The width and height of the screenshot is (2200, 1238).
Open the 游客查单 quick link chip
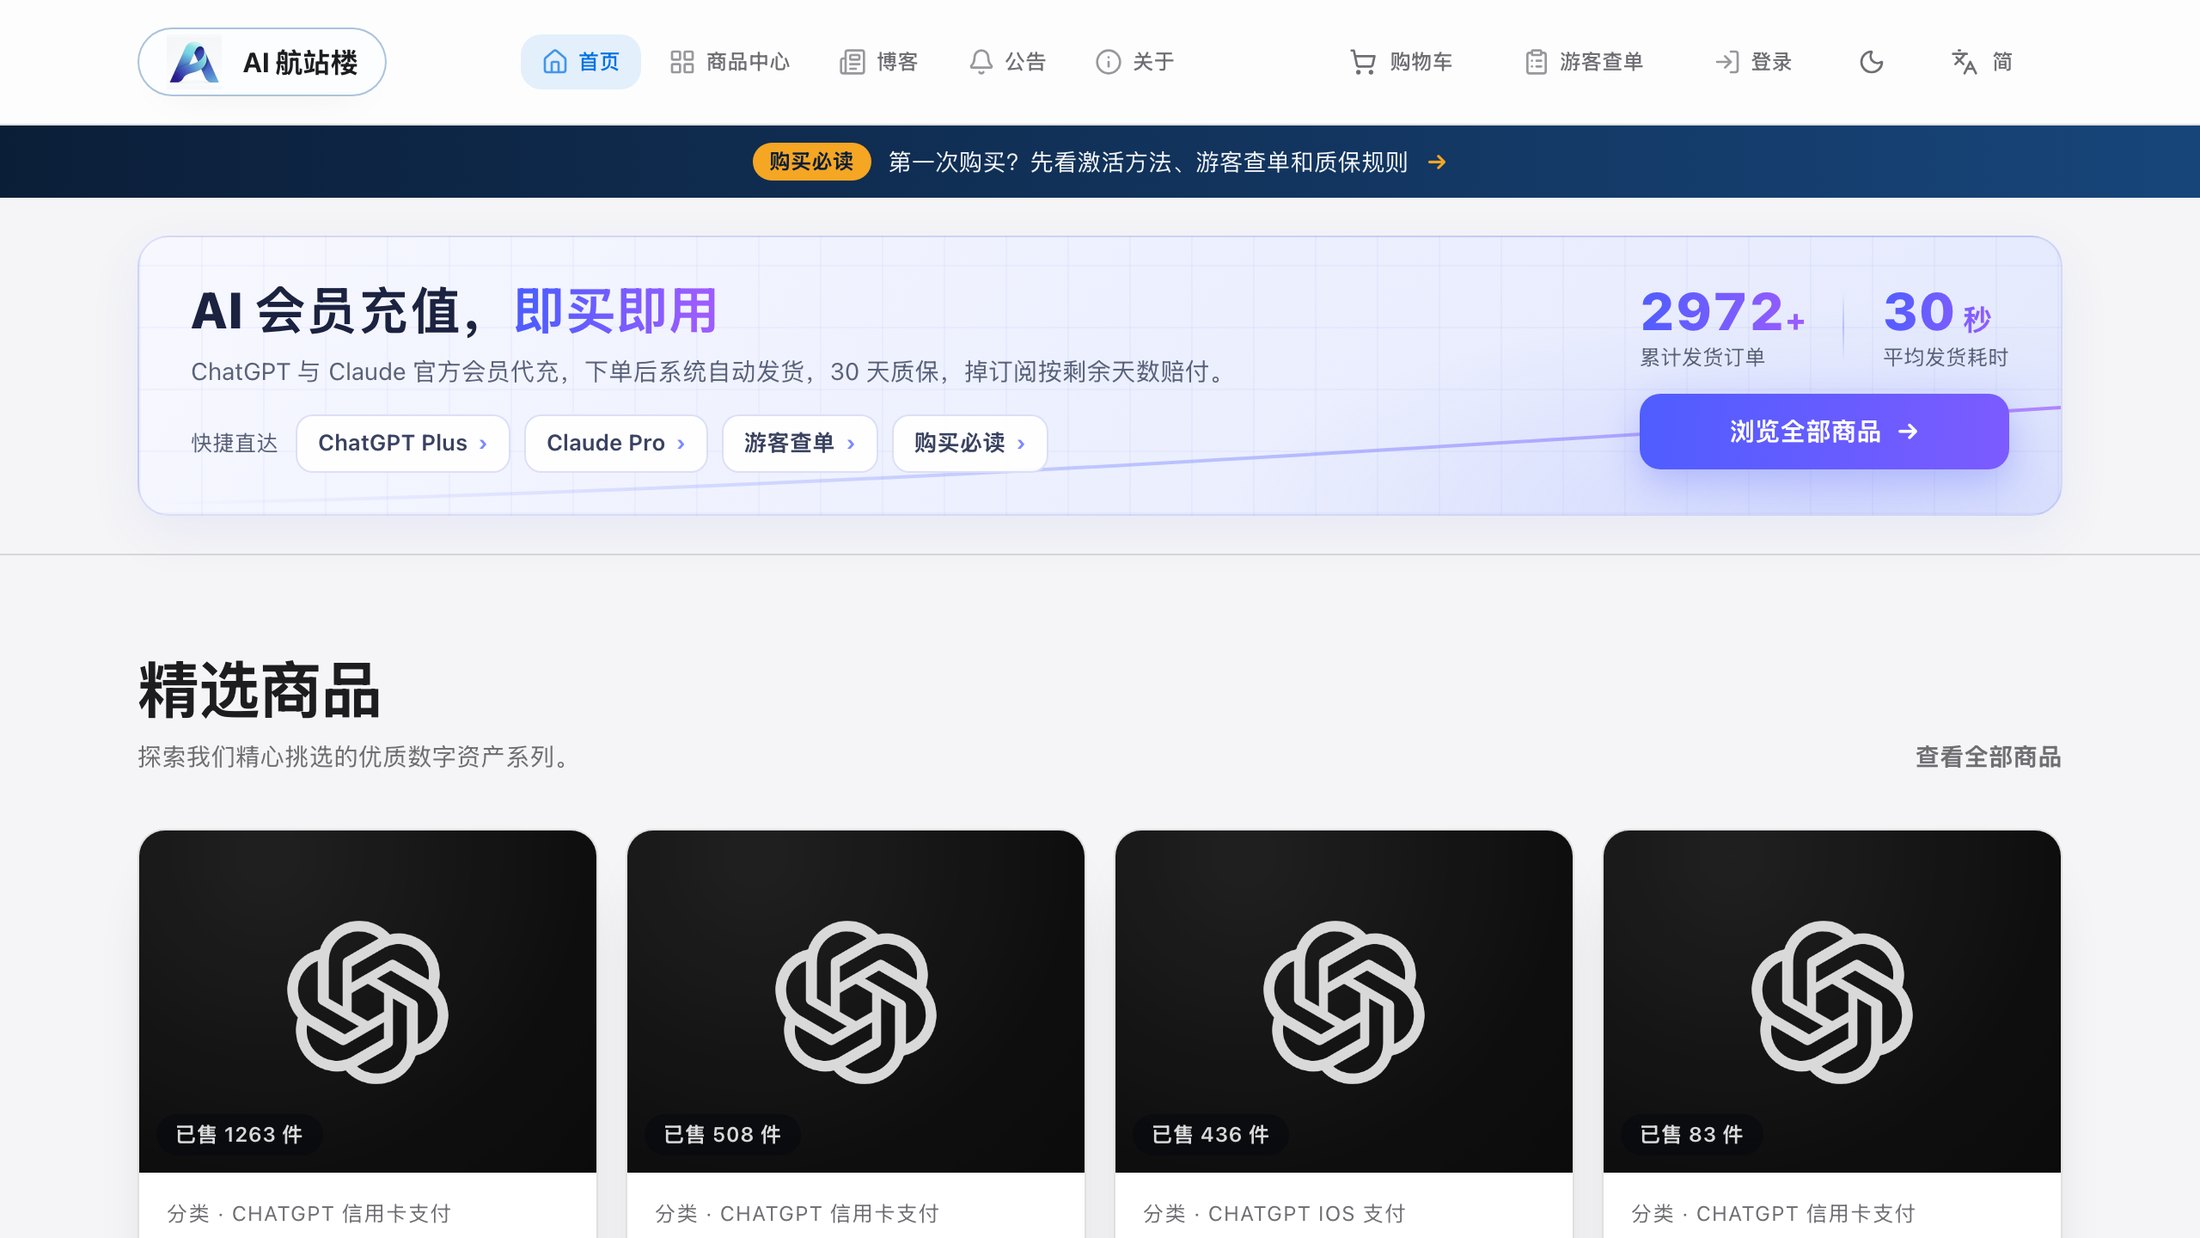800,443
